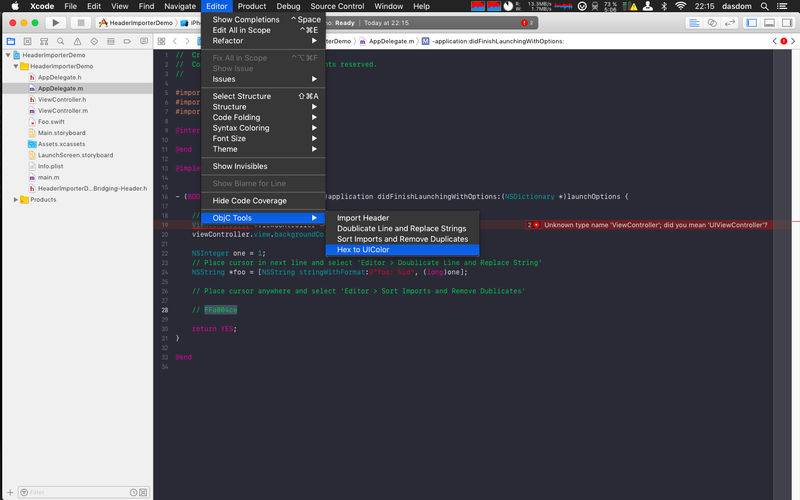Toggle source-controlled files filter icon
The width and height of the screenshot is (800, 500).
coord(143,492)
